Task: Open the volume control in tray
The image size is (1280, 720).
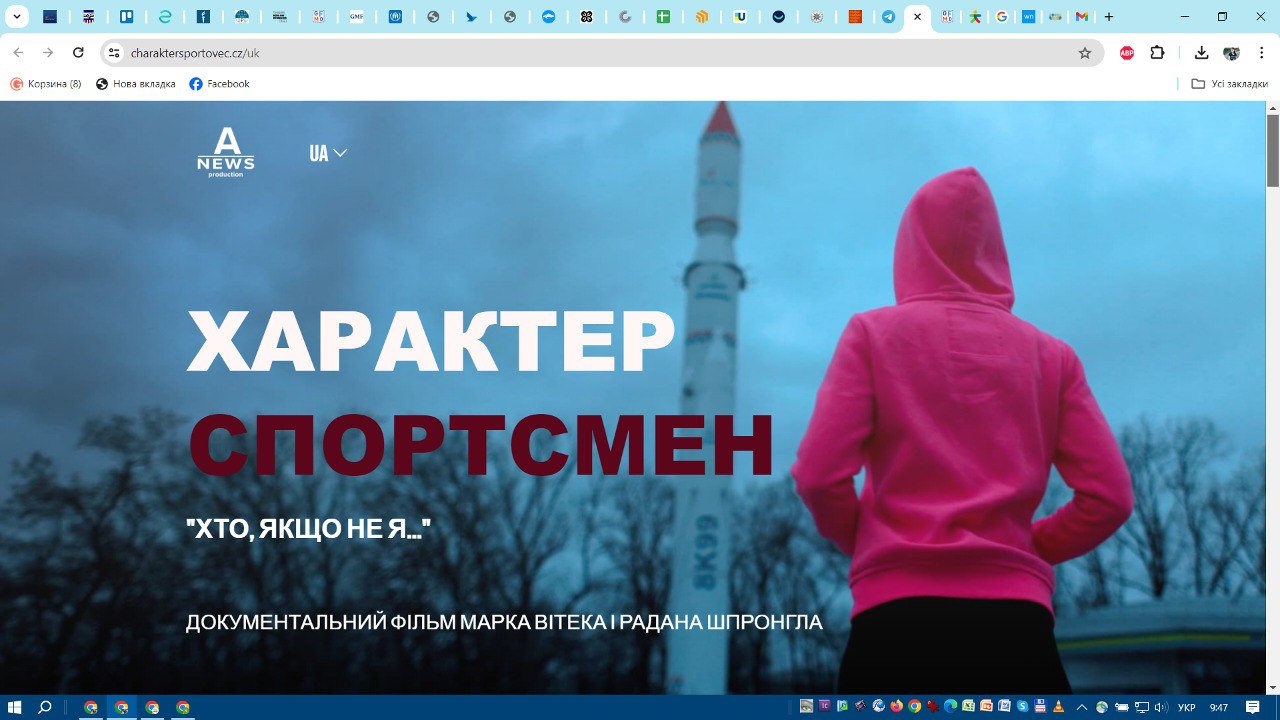Action: 1161,707
